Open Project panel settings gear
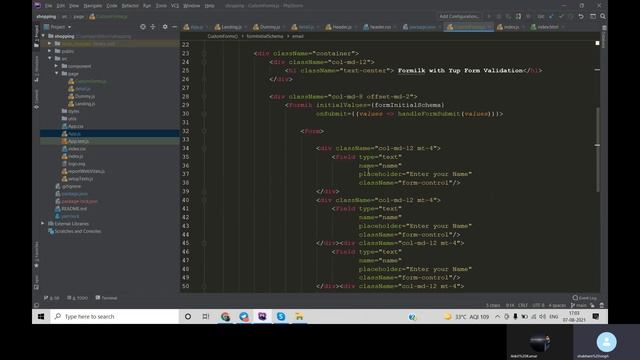Image resolution: width=640 pixels, height=360 pixels. point(165,27)
